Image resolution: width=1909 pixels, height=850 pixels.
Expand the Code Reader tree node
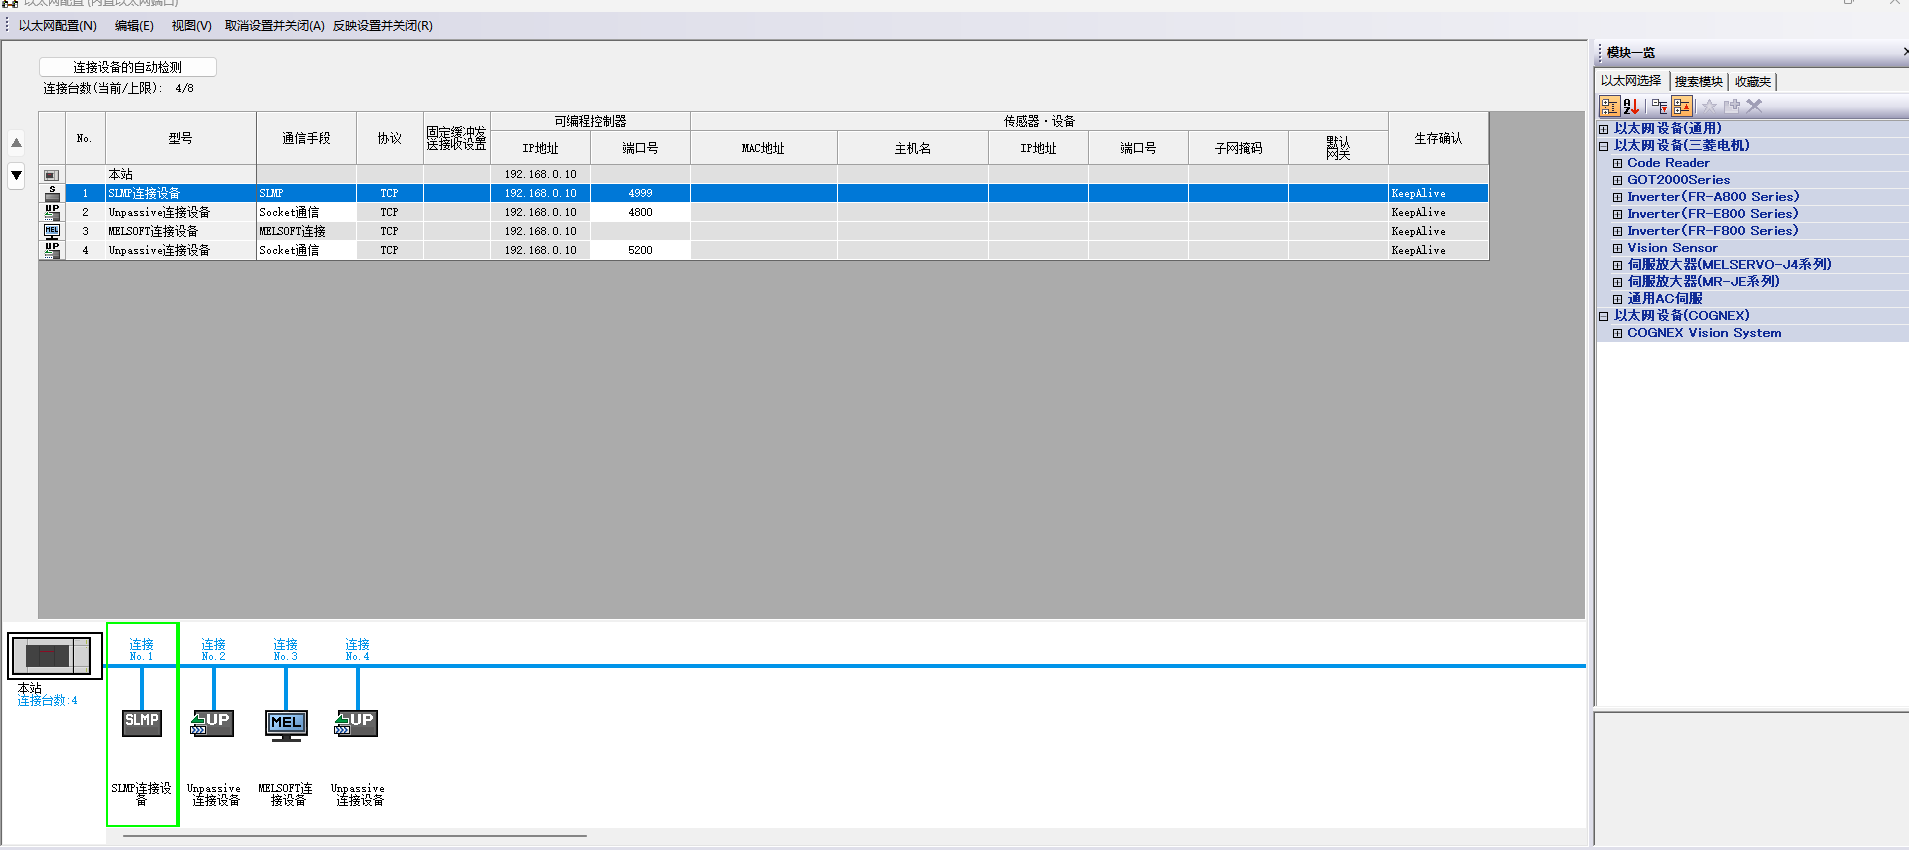coord(1617,163)
